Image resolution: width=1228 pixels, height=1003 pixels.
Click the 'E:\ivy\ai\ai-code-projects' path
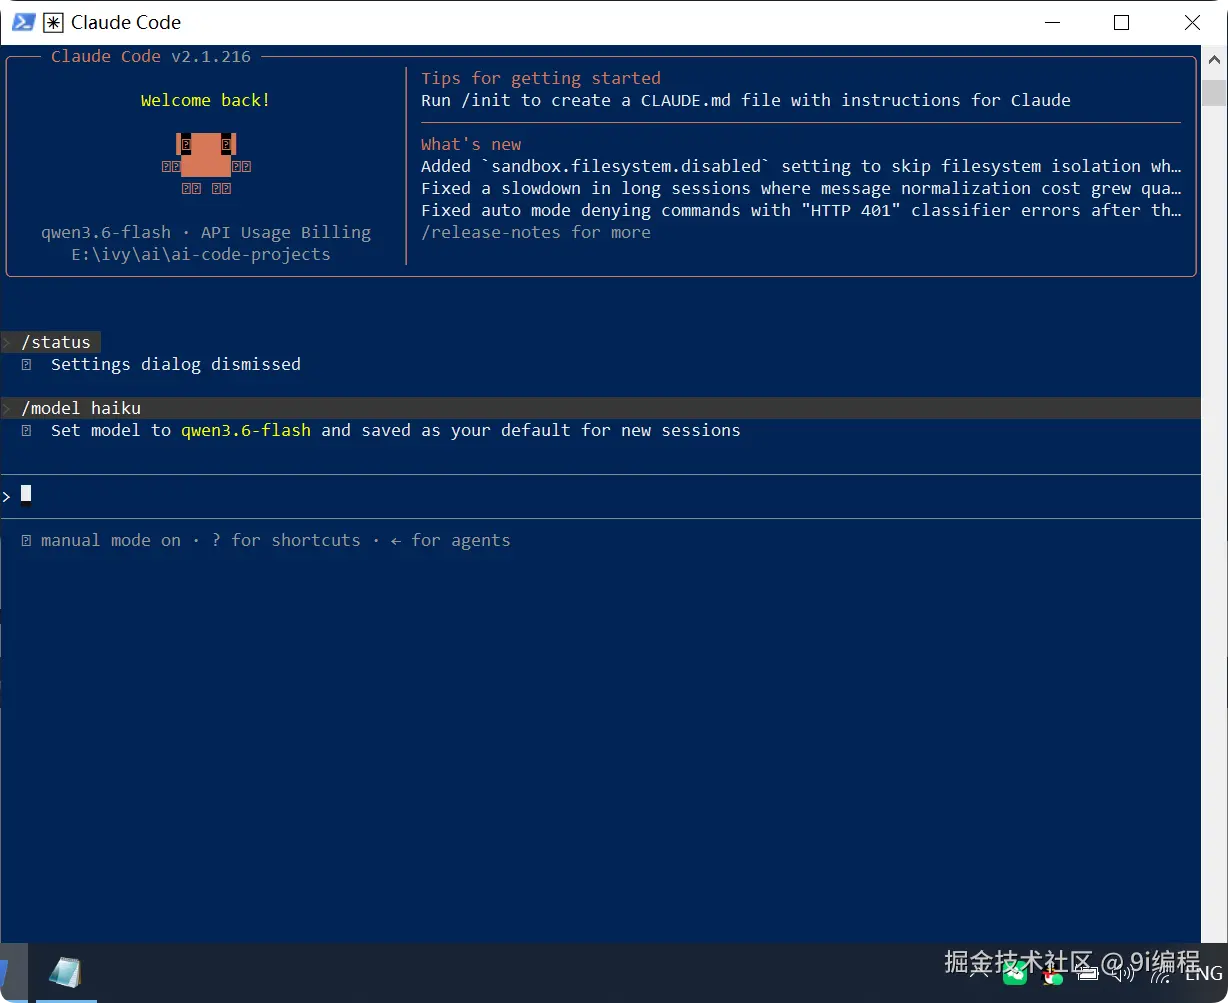coord(201,254)
